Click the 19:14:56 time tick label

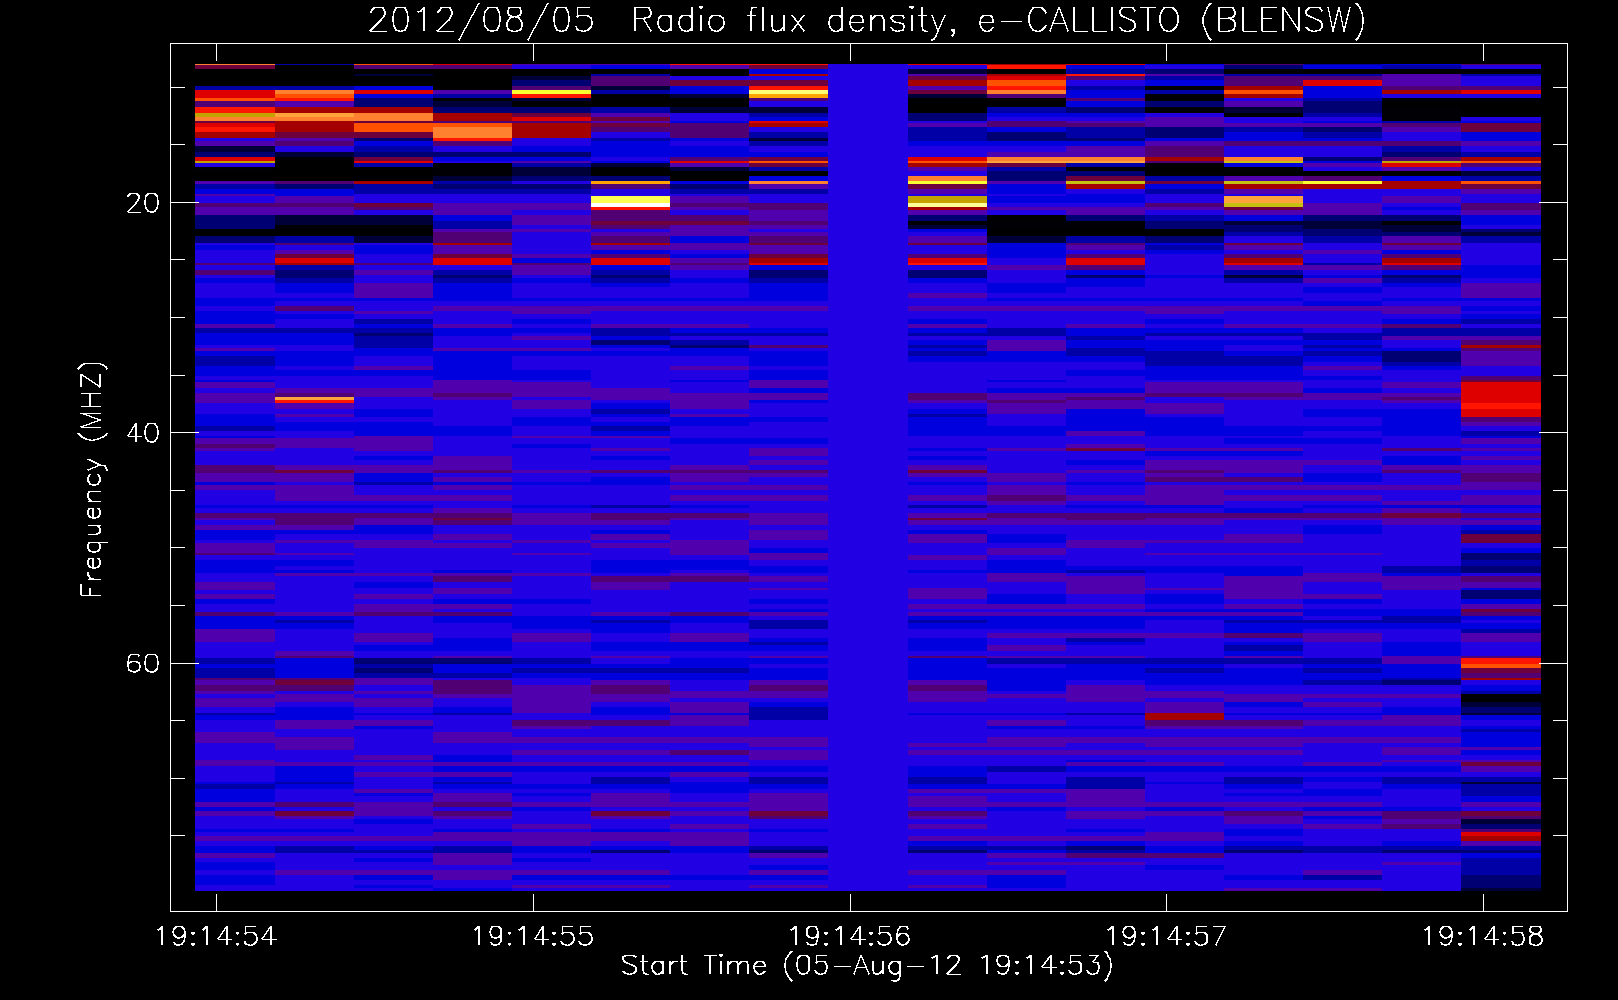point(850,937)
